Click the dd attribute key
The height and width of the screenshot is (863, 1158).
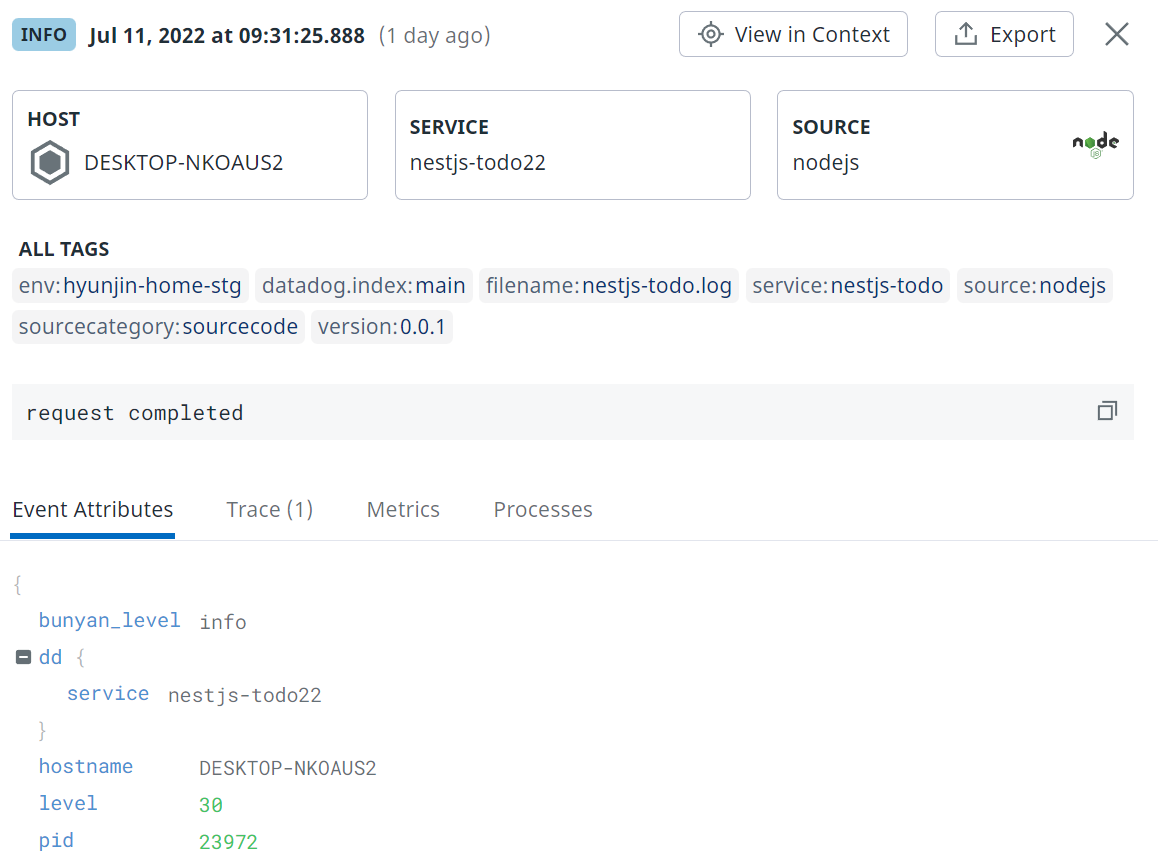[x=50, y=657]
